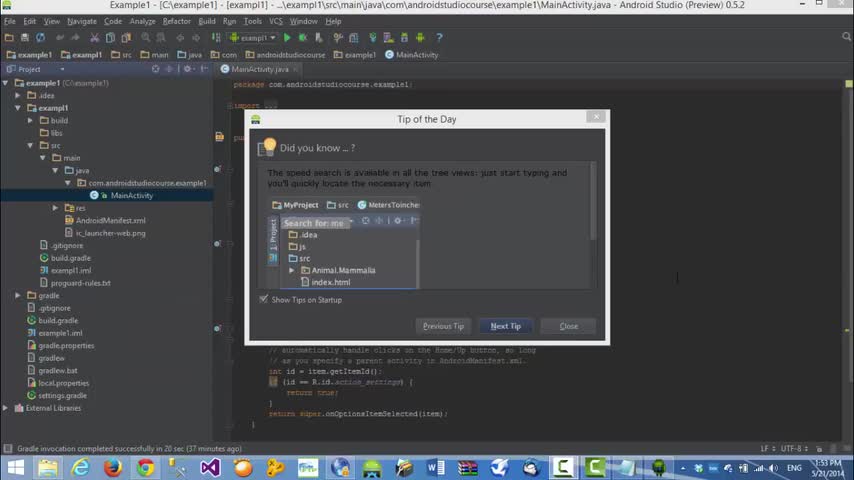Select AndroidManifest.xml in project tree
The image size is (854, 480).
point(111,221)
